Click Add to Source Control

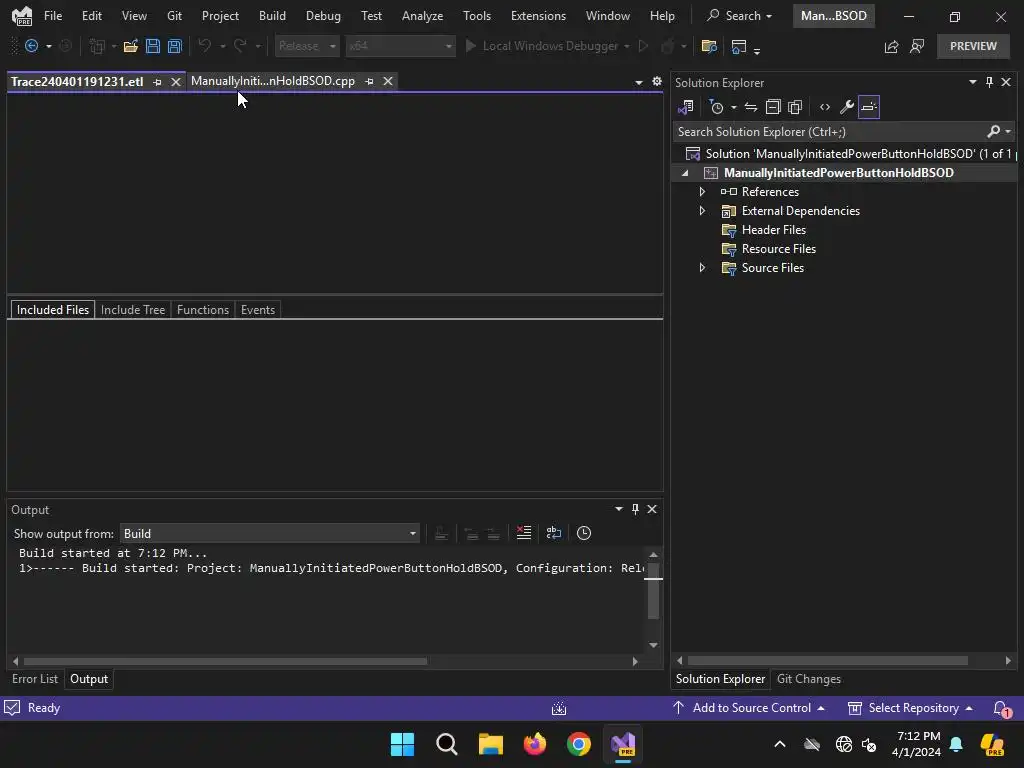(x=748, y=708)
